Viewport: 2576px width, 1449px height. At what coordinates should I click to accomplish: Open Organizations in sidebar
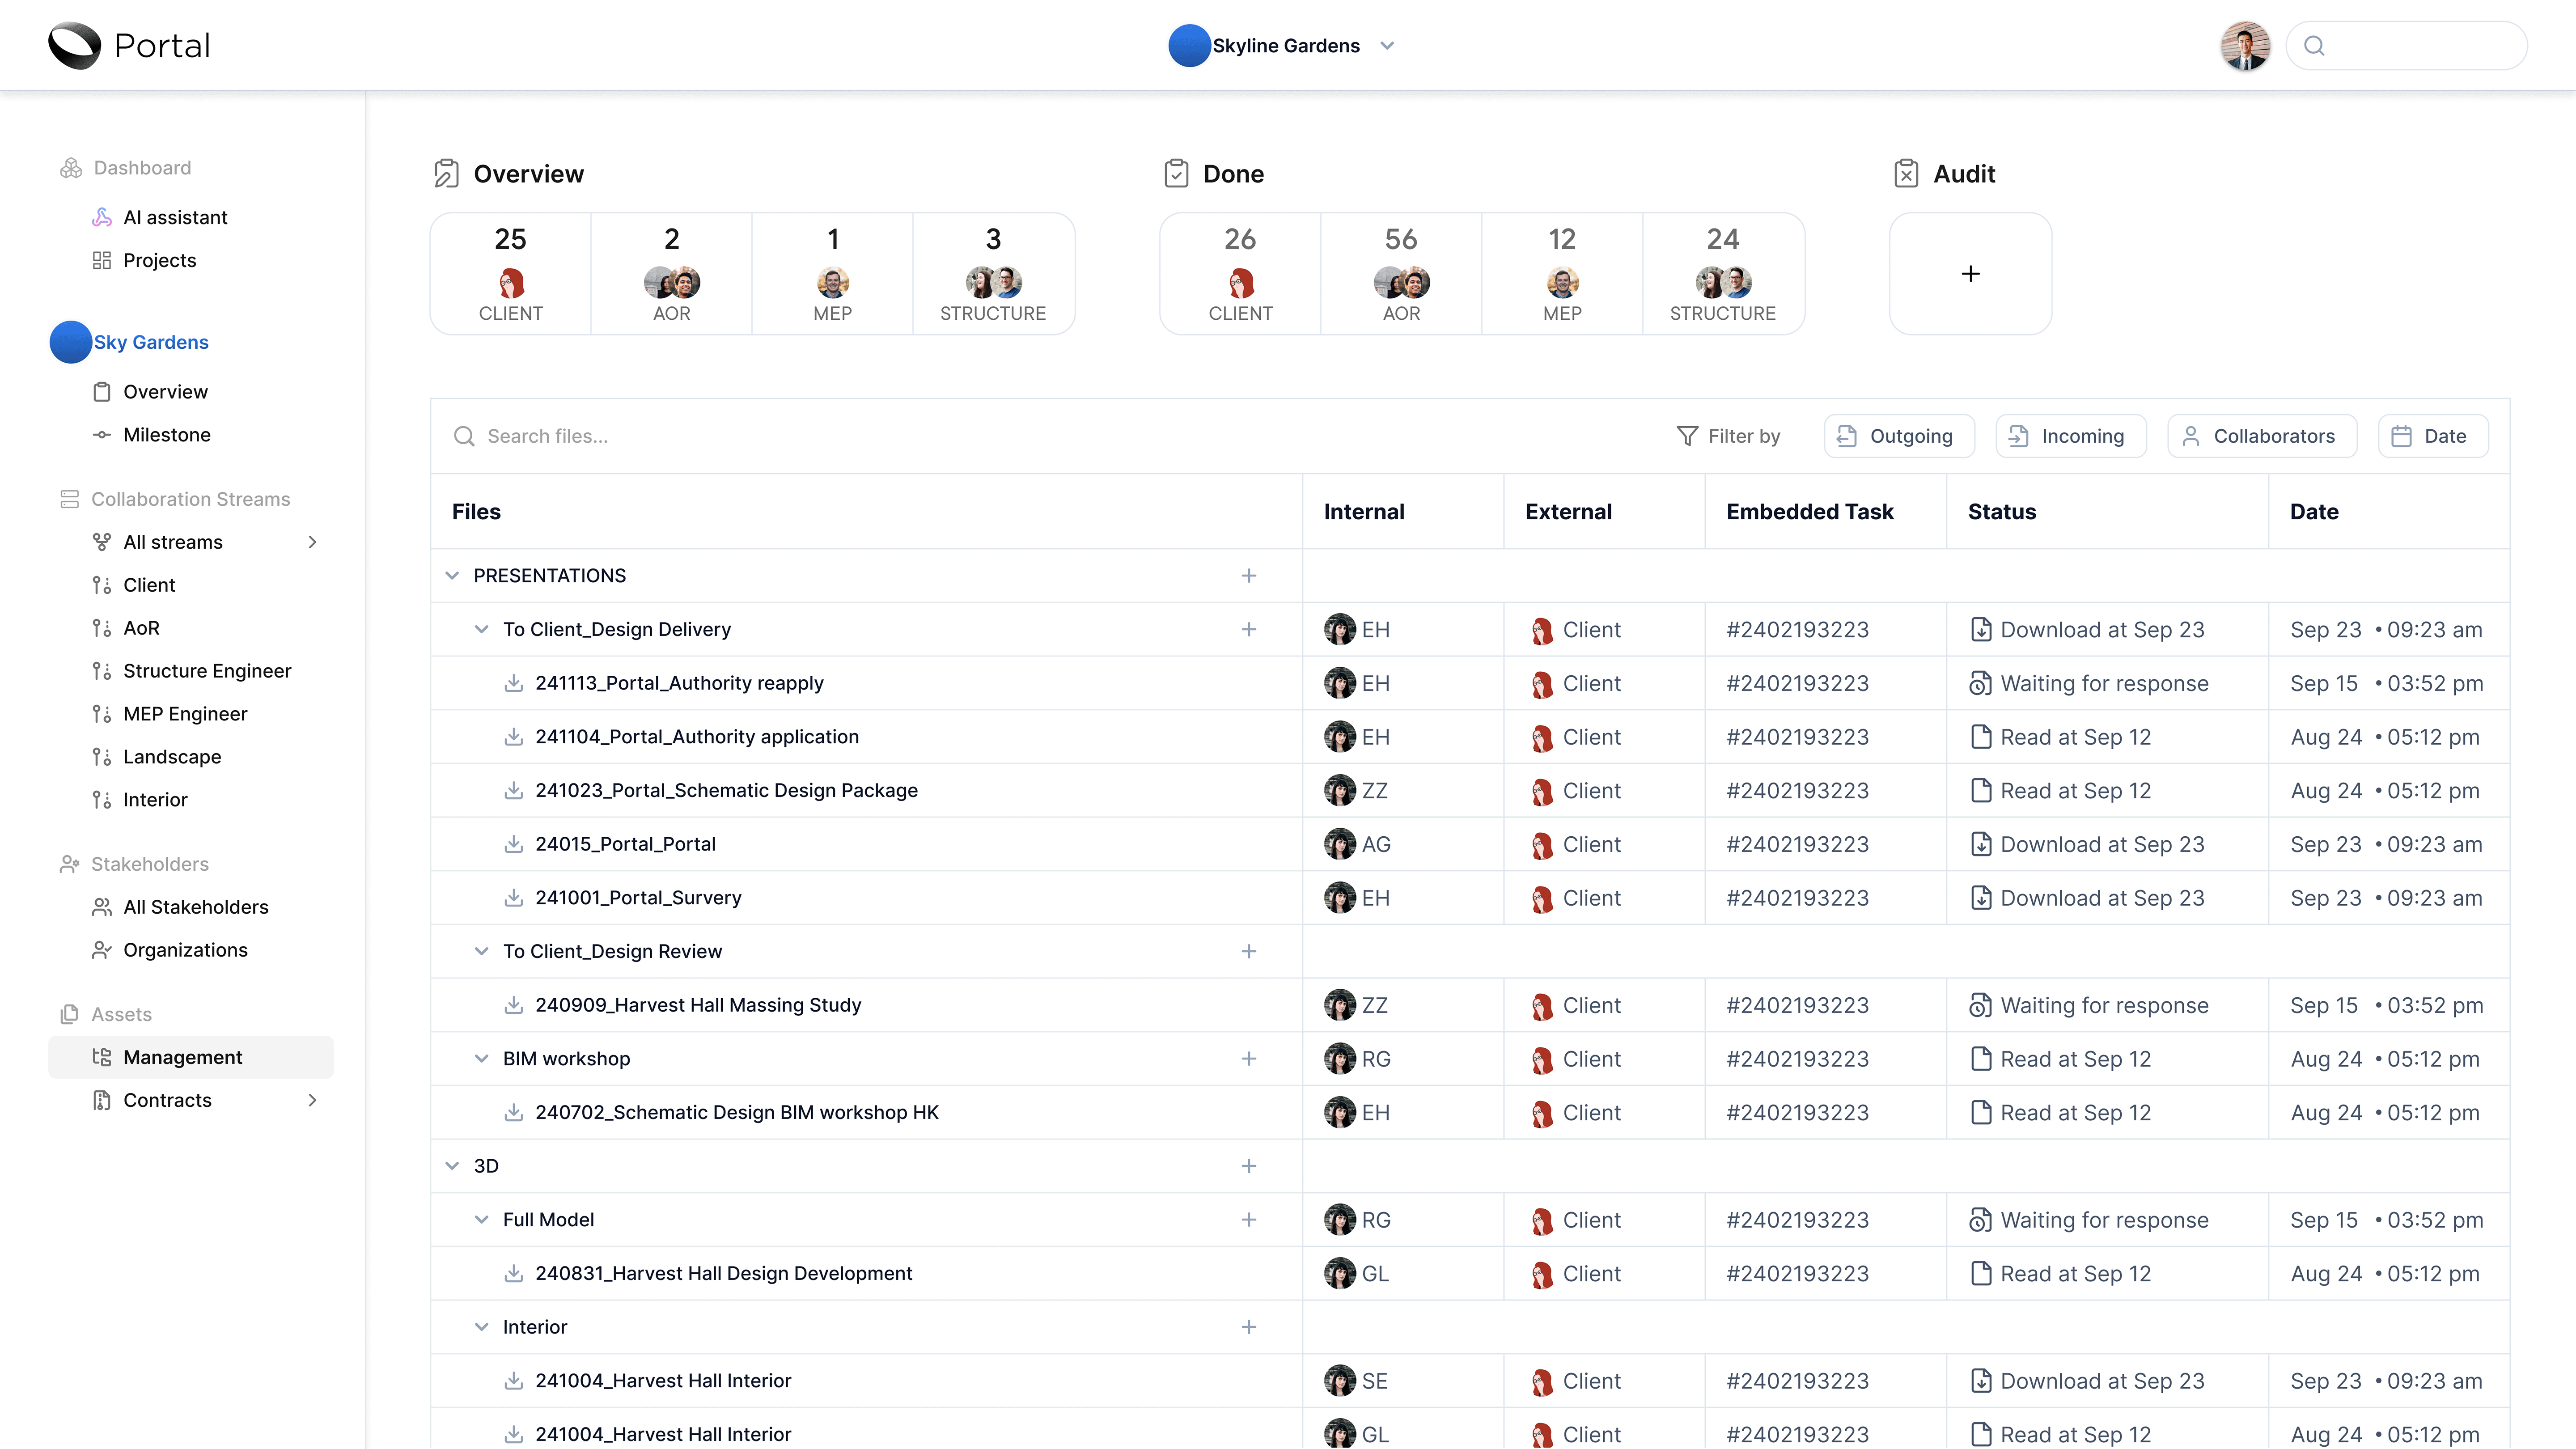(185, 950)
